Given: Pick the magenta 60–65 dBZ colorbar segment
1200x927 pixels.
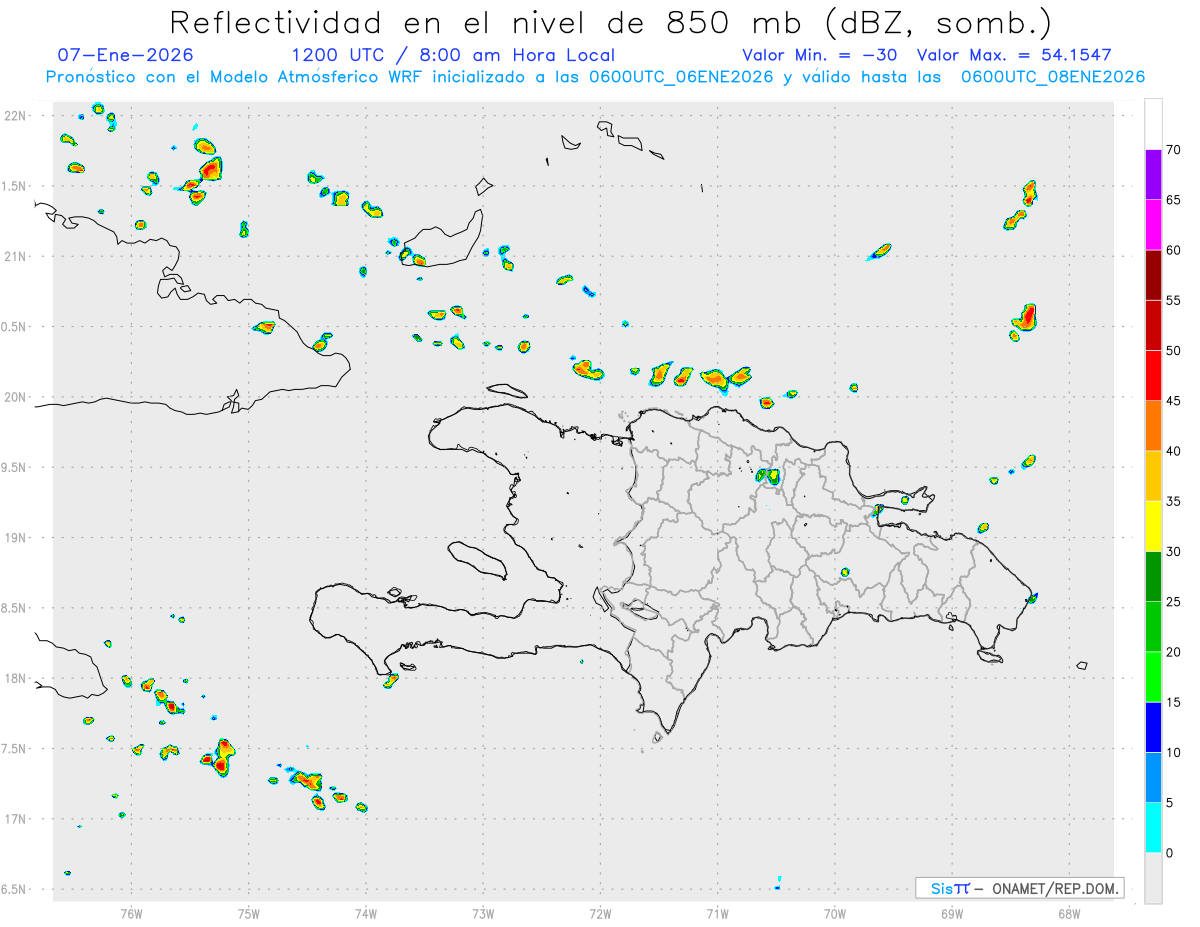Looking at the screenshot, I should (x=1153, y=224).
